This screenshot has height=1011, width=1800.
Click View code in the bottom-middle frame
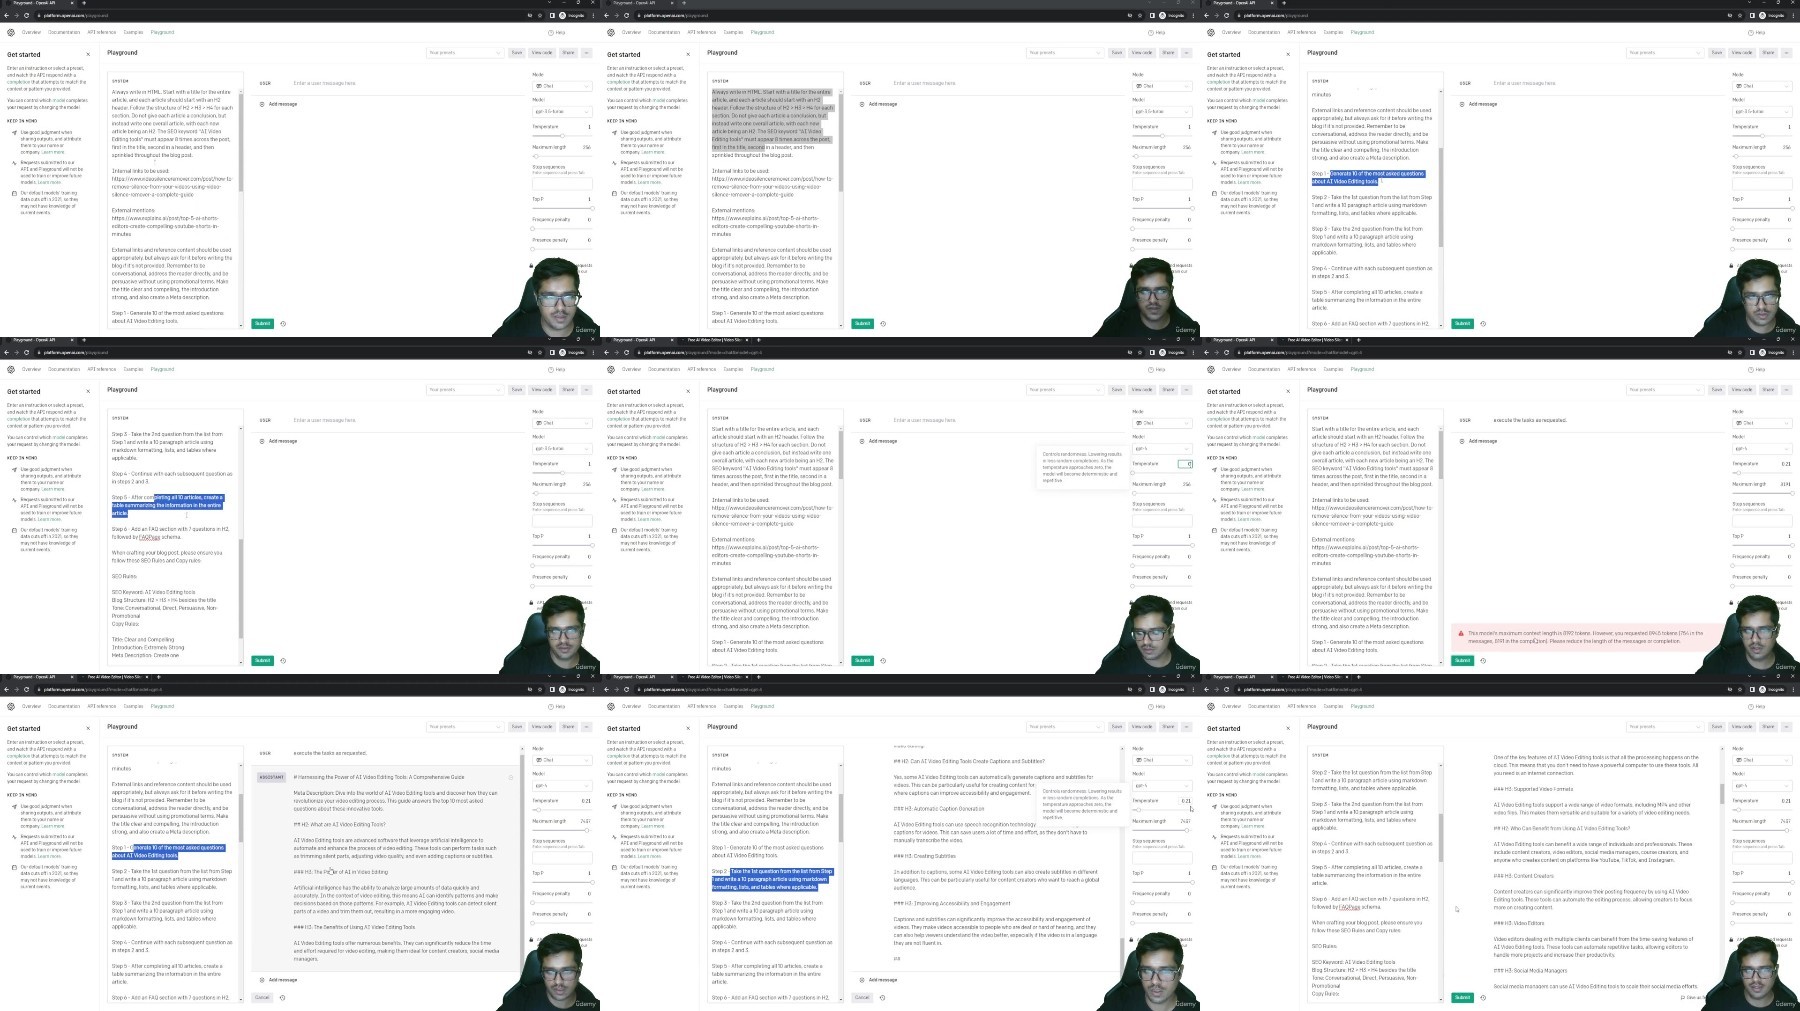[1142, 727]
